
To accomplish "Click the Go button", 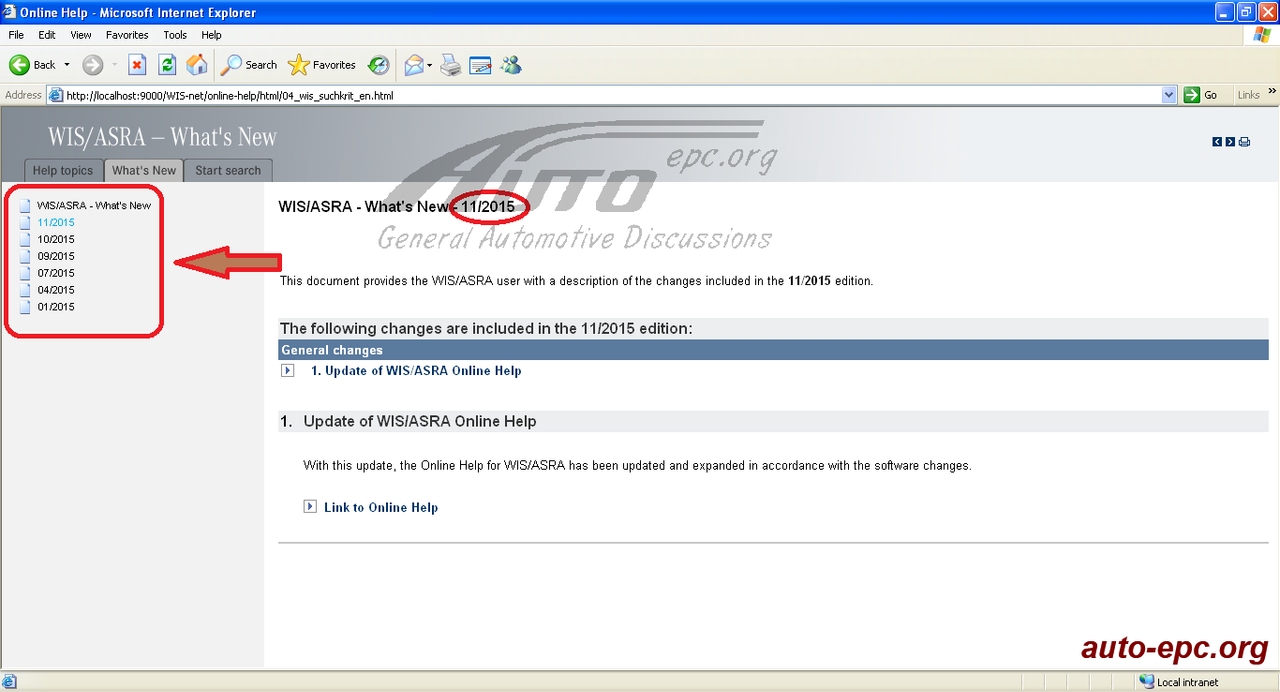I will click(1201, 95).
